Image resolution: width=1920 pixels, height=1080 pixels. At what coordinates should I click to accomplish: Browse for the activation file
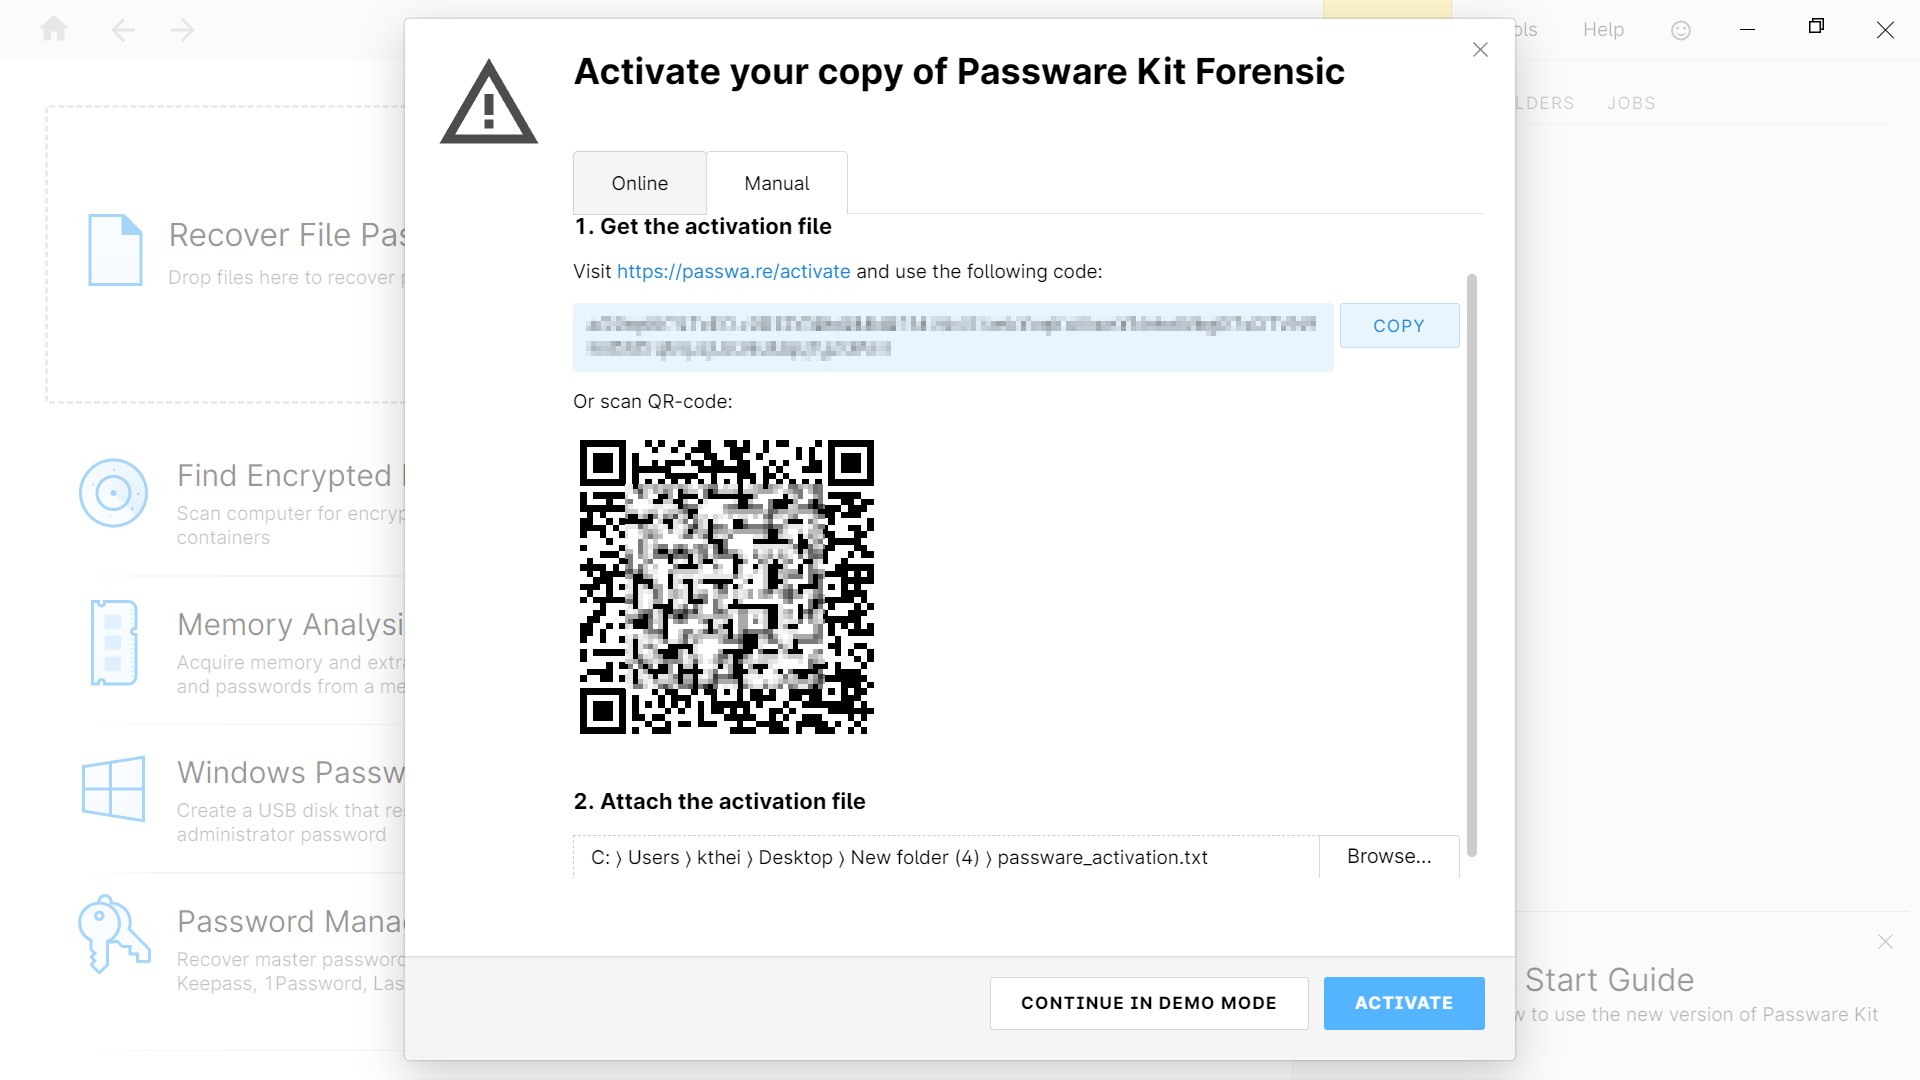[1388, 856]
